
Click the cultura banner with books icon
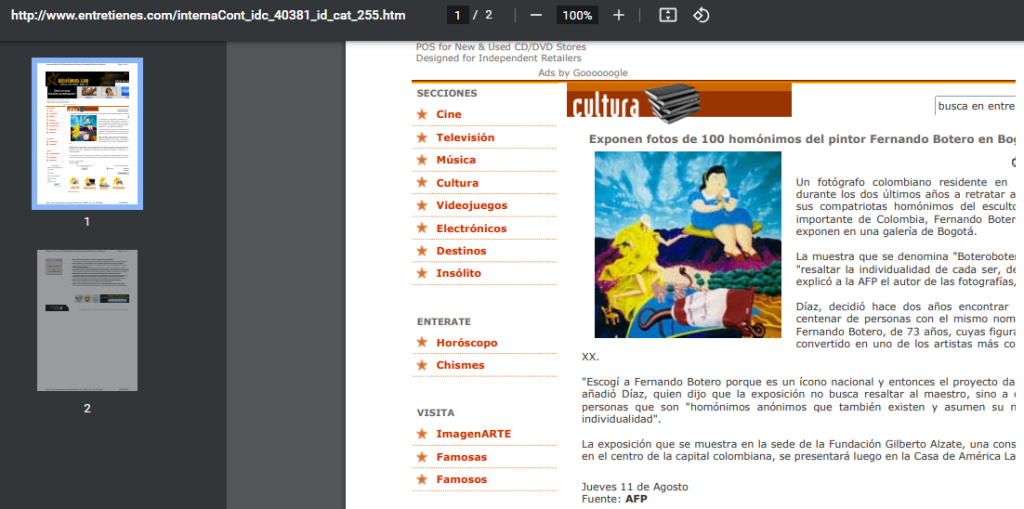678,101
